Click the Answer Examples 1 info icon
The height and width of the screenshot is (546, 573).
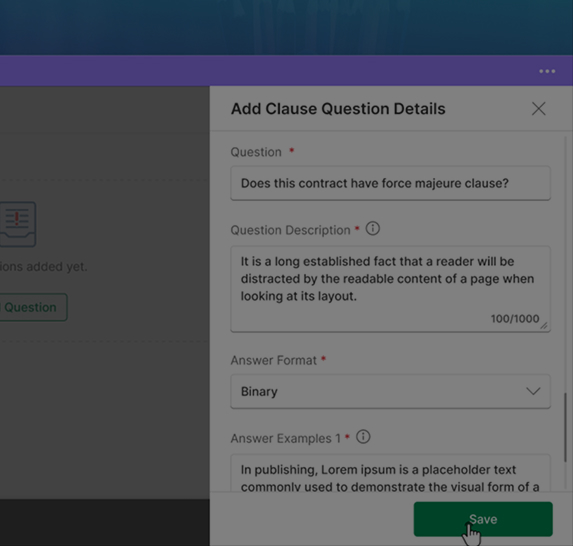tap(363, 437)
